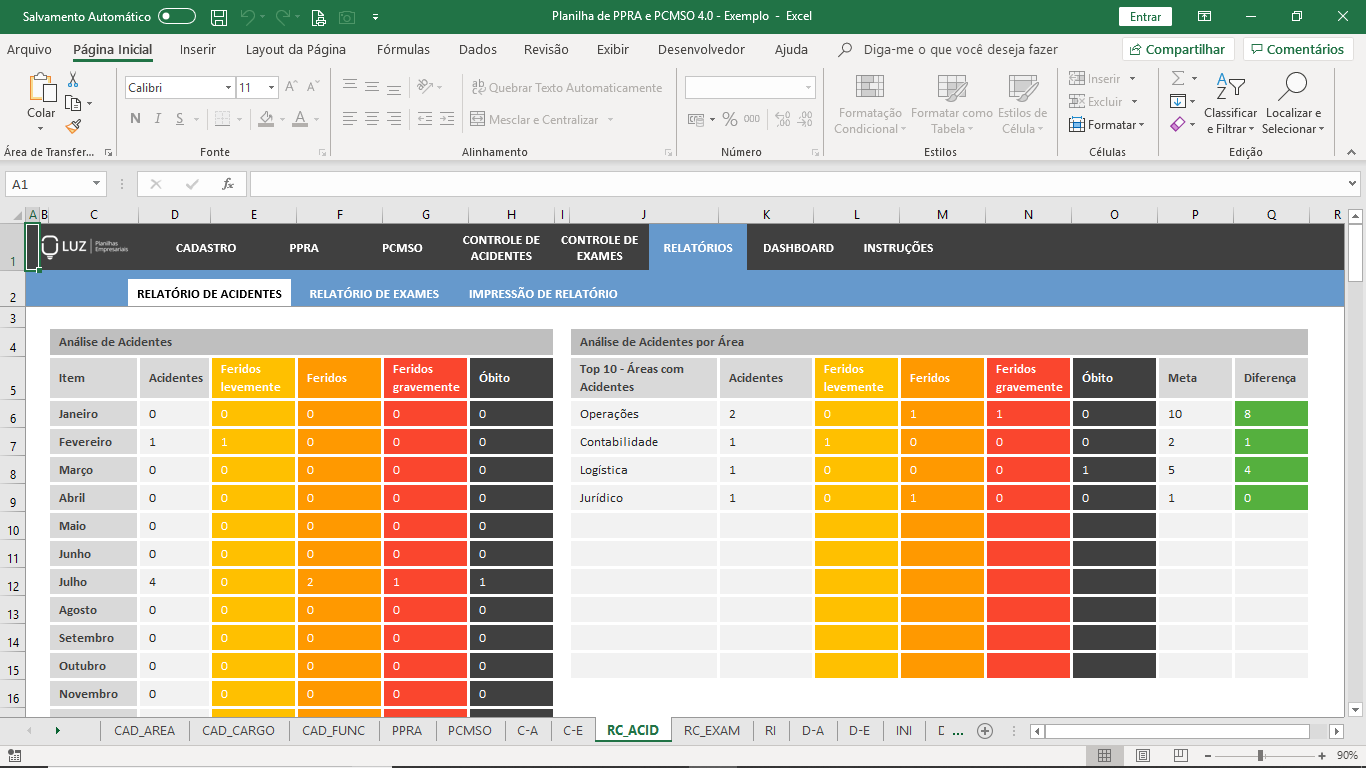Viewport: 1366px width, 768px height.
Task: Toggle bold N formatting button
Action: pyautogui.click(x=135, y=119)
